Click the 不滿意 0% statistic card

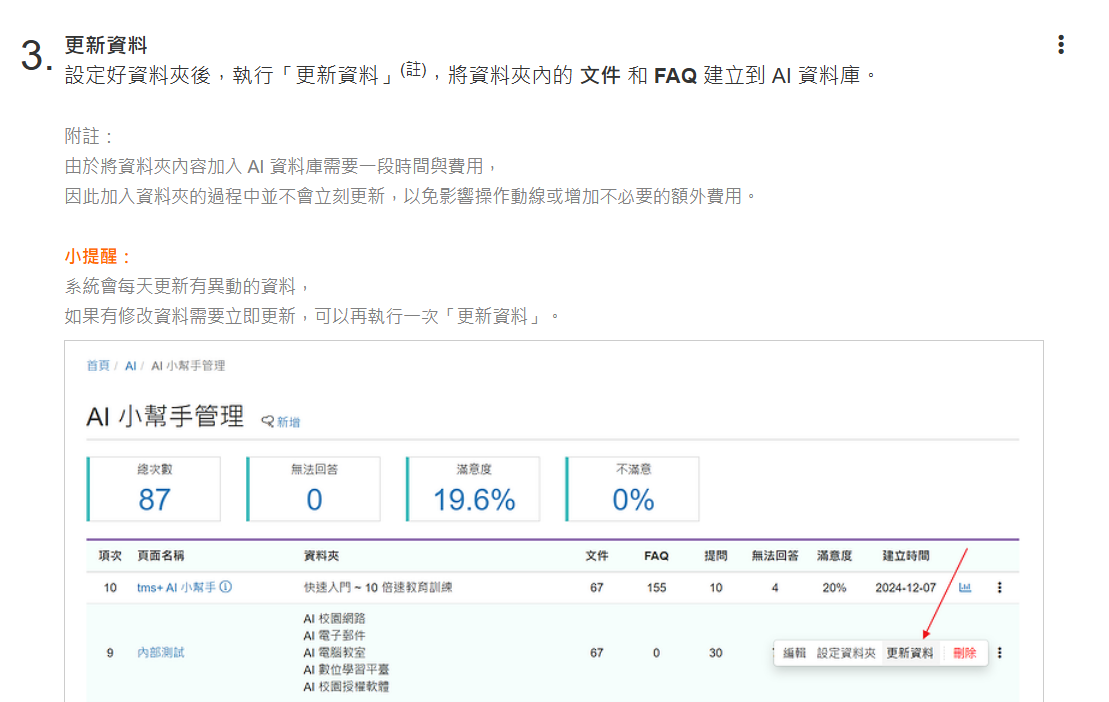[x=633, y=489]
